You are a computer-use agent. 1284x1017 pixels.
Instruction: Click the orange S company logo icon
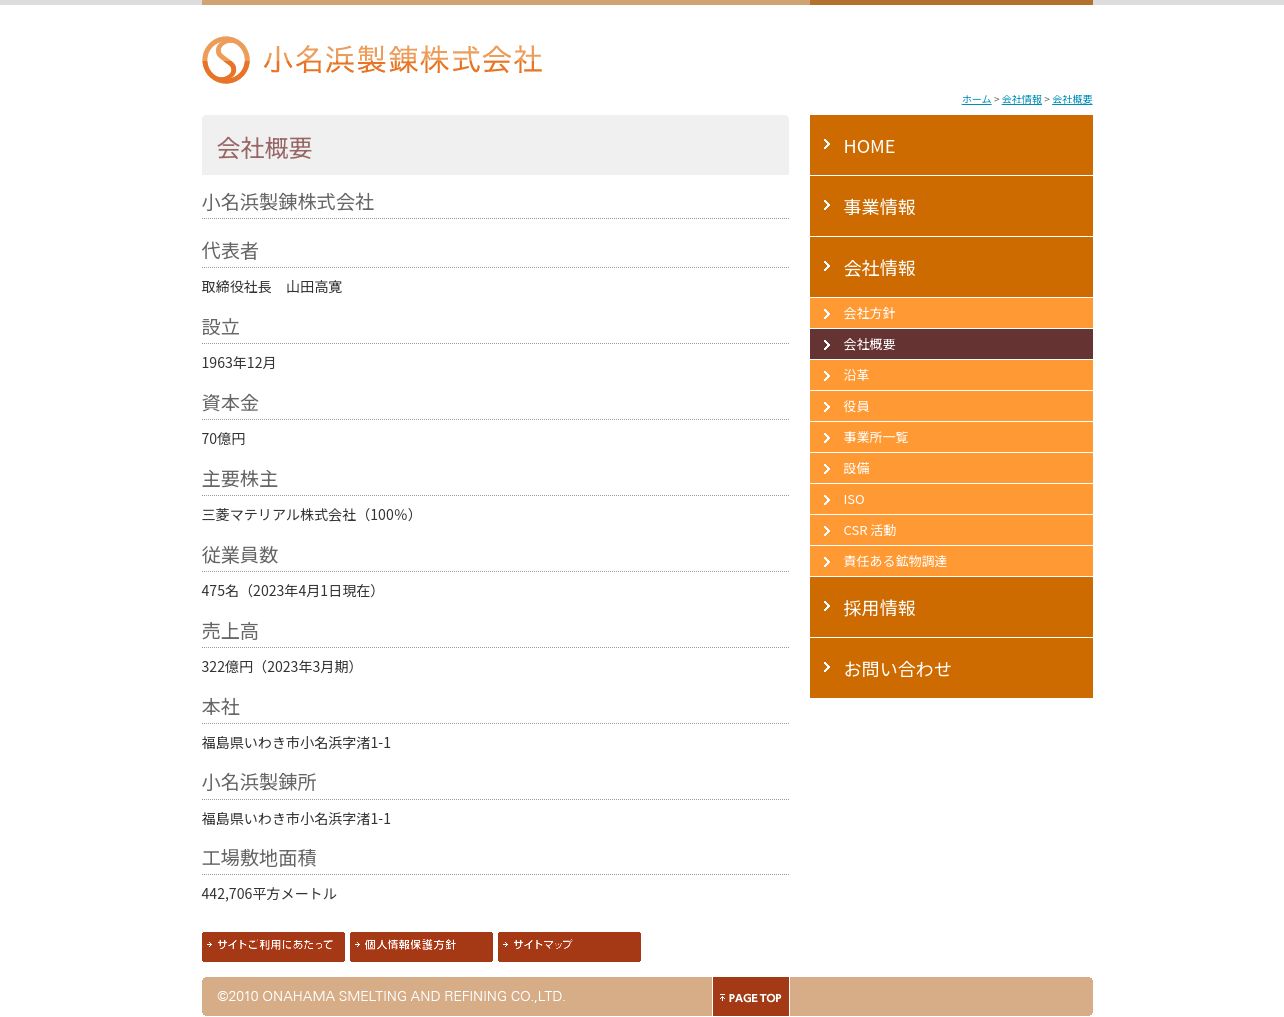[226, 60]
